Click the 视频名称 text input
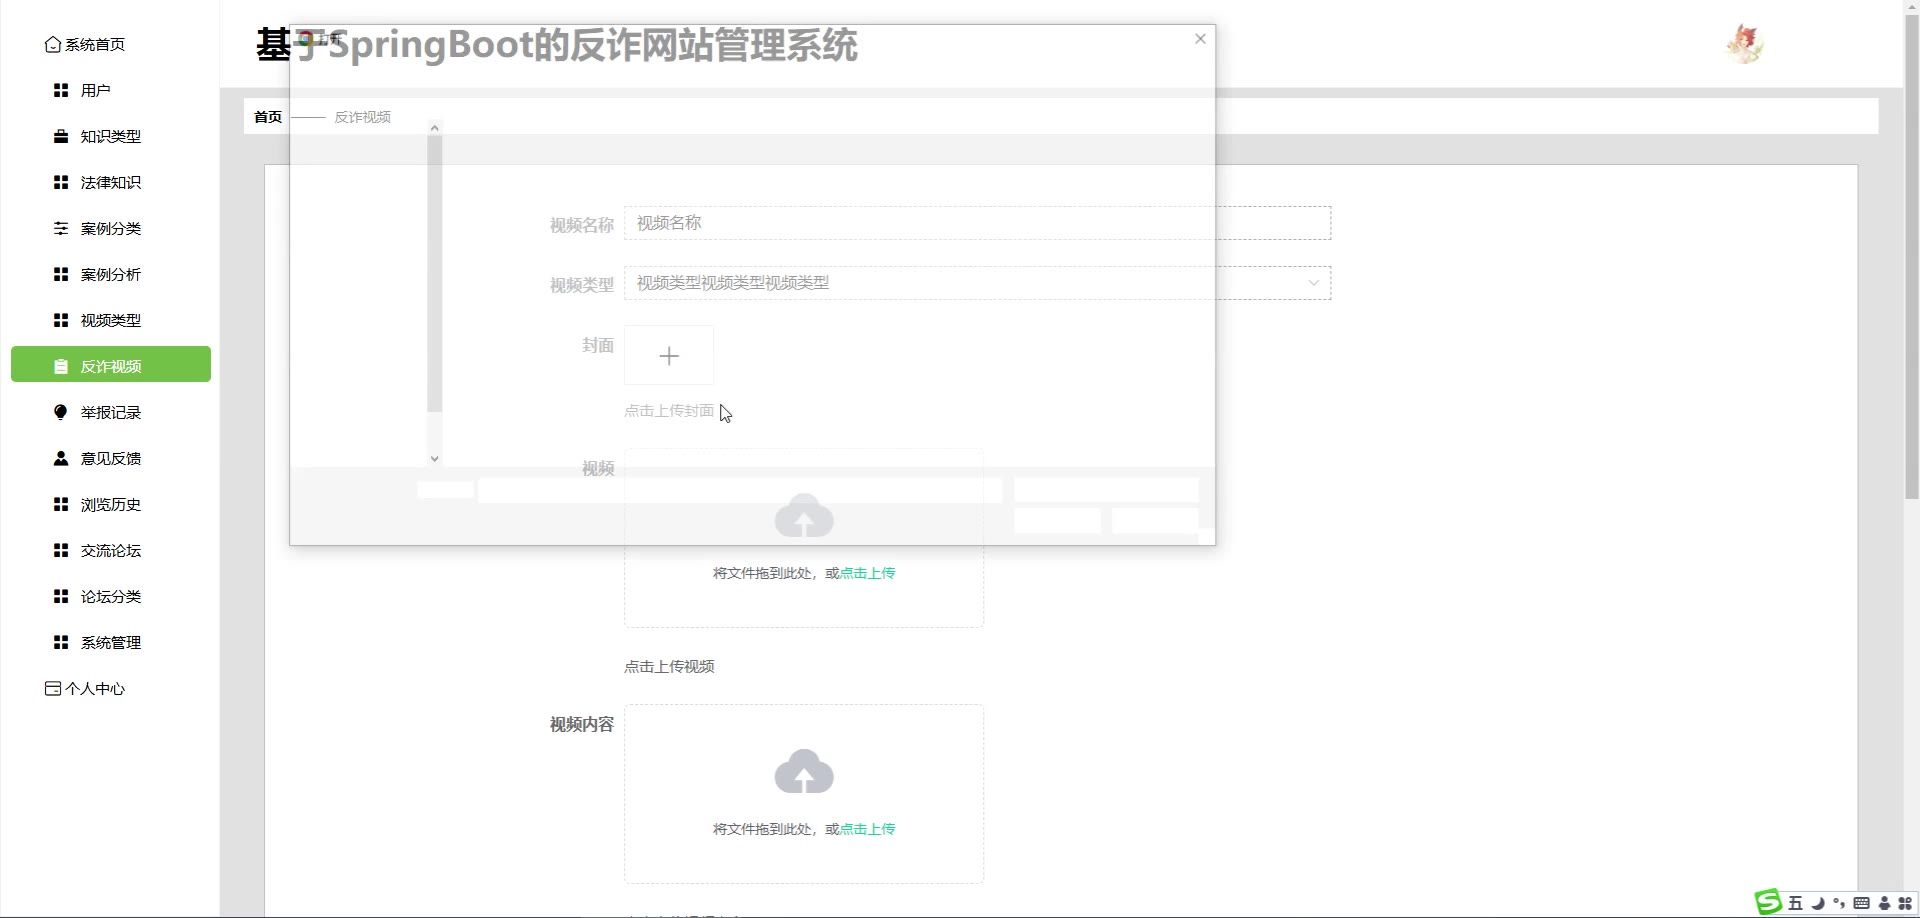This screenshot has height=918, width=1920. [x=977, y=223]
